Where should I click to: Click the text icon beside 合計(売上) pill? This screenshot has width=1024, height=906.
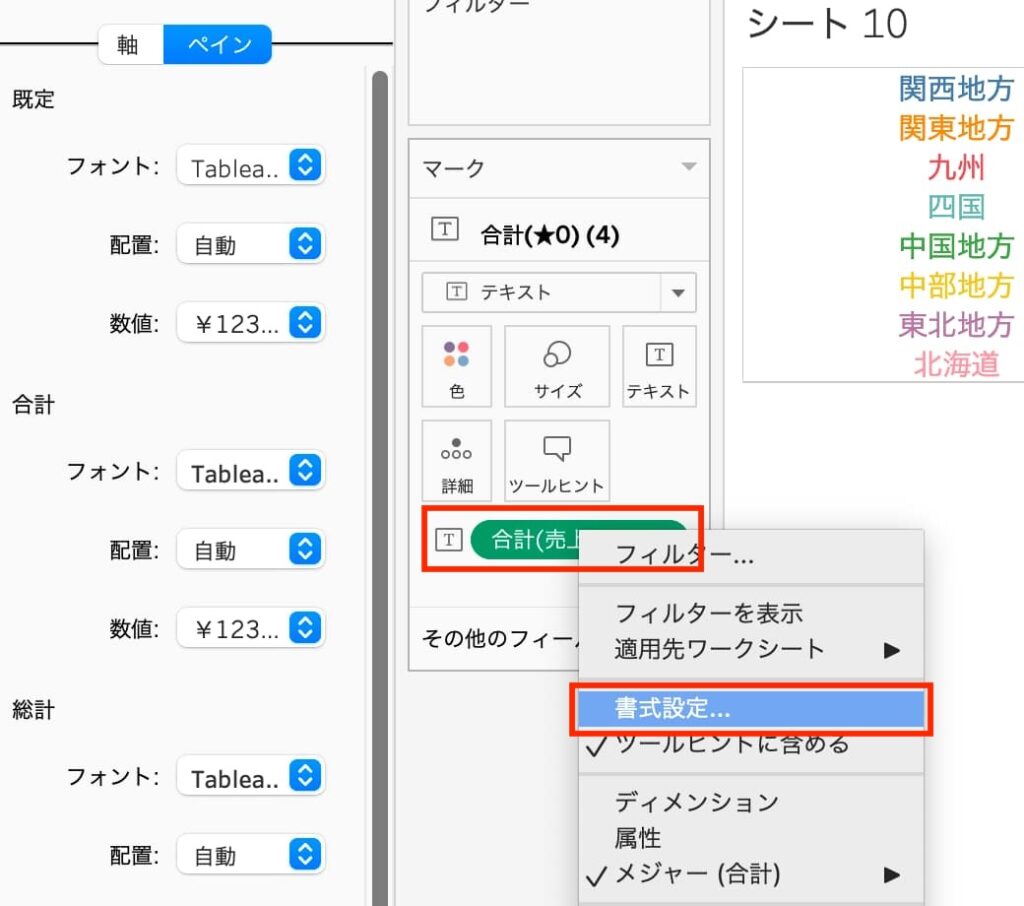[x=450, y=540]
